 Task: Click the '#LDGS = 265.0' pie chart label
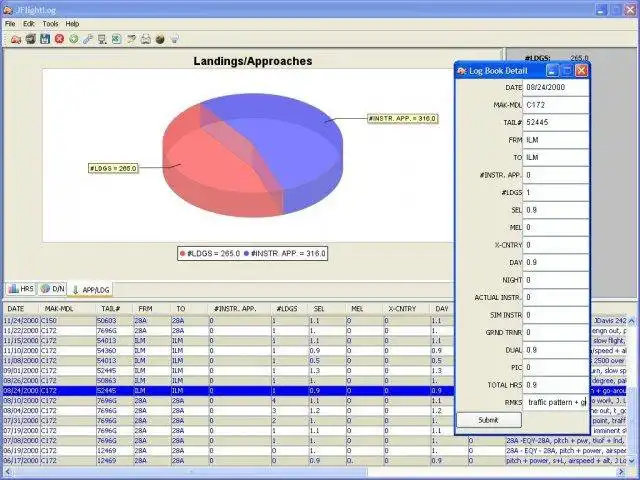point(113,168)
